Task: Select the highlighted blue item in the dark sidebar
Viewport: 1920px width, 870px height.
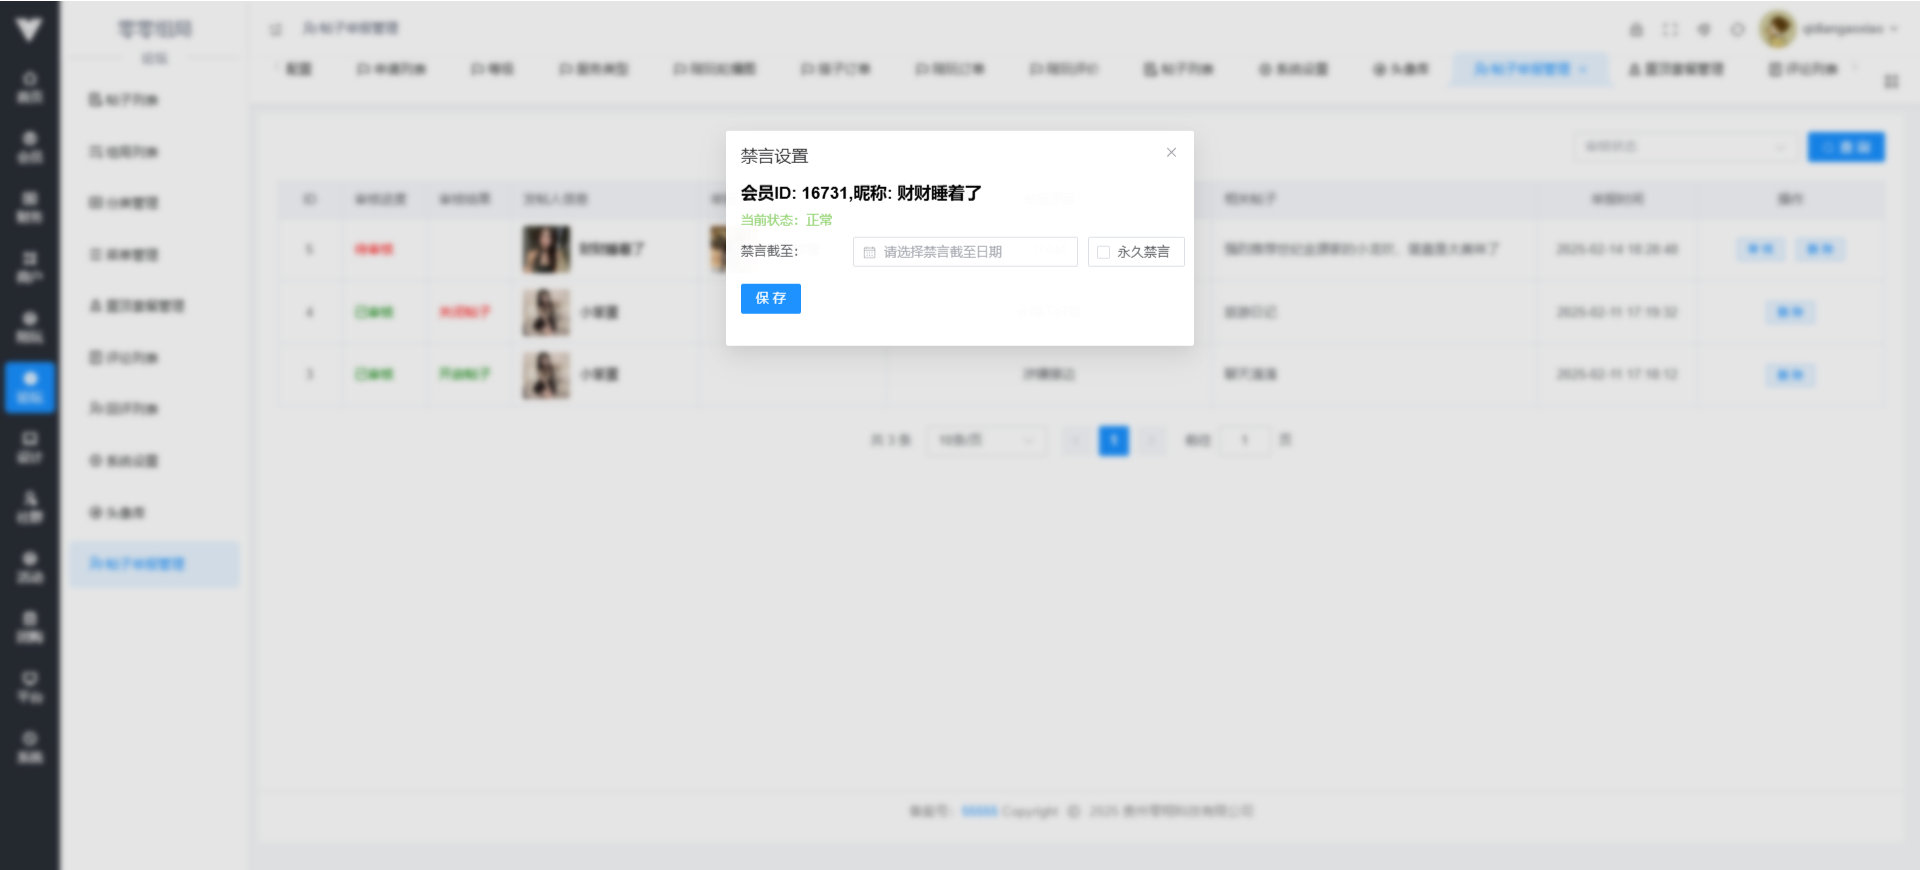Action: pos(30,387)
